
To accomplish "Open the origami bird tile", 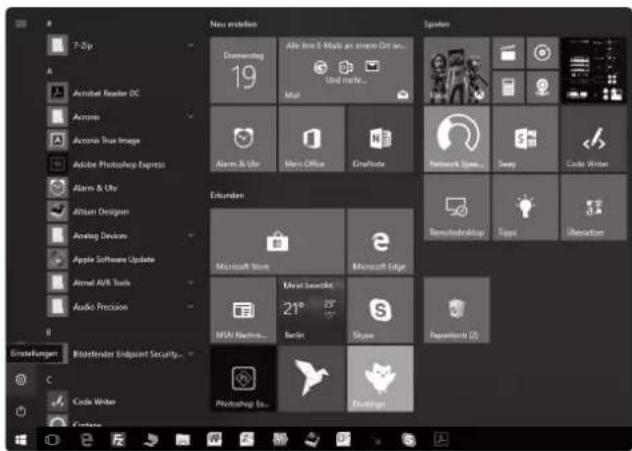I will 312,378.
